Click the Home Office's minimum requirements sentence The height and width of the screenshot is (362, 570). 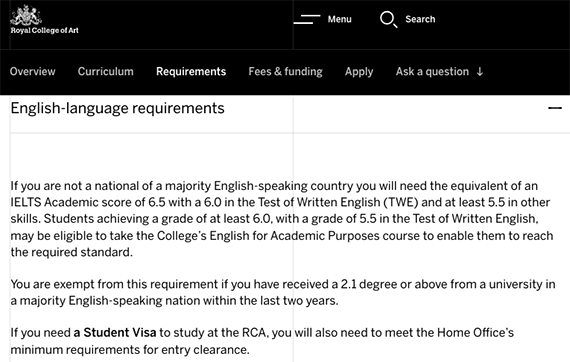[262, 341]
